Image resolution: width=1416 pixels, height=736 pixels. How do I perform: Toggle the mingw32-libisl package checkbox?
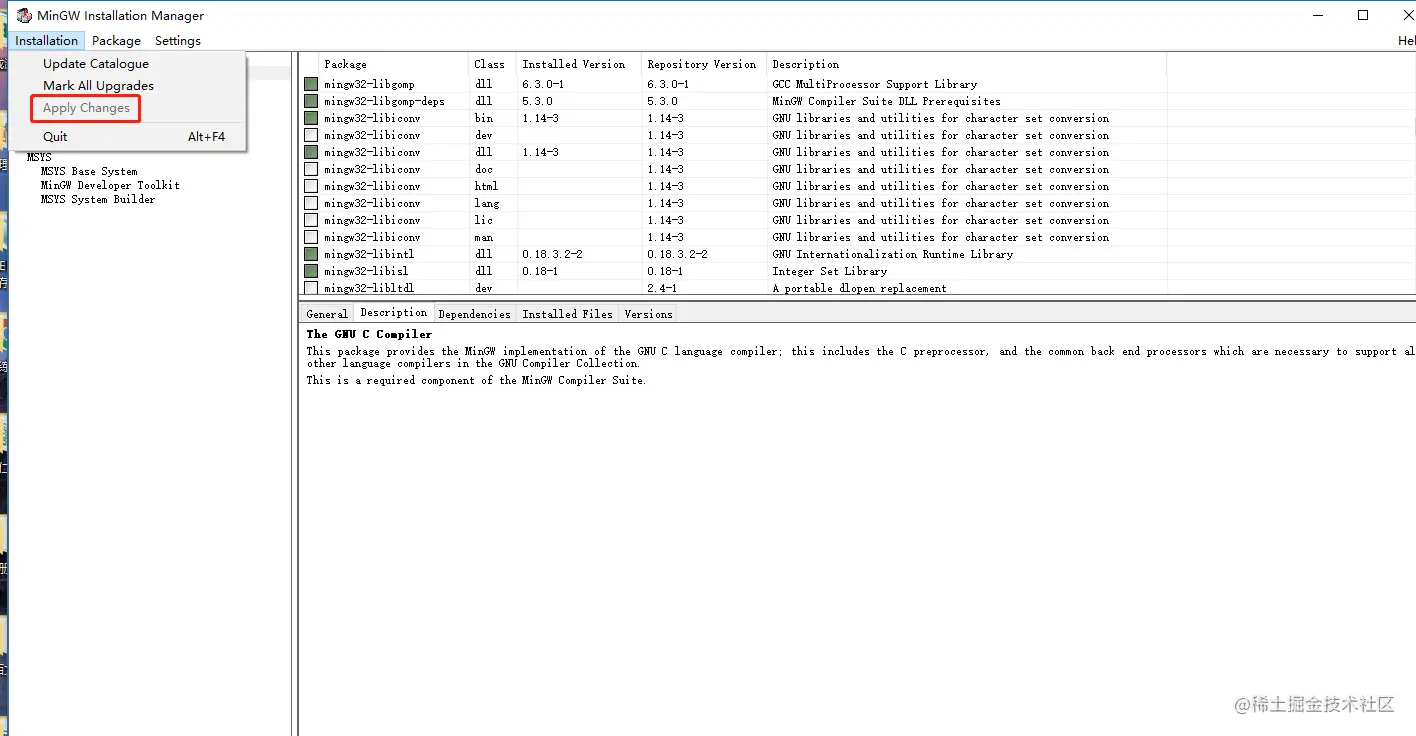(311, 271)
